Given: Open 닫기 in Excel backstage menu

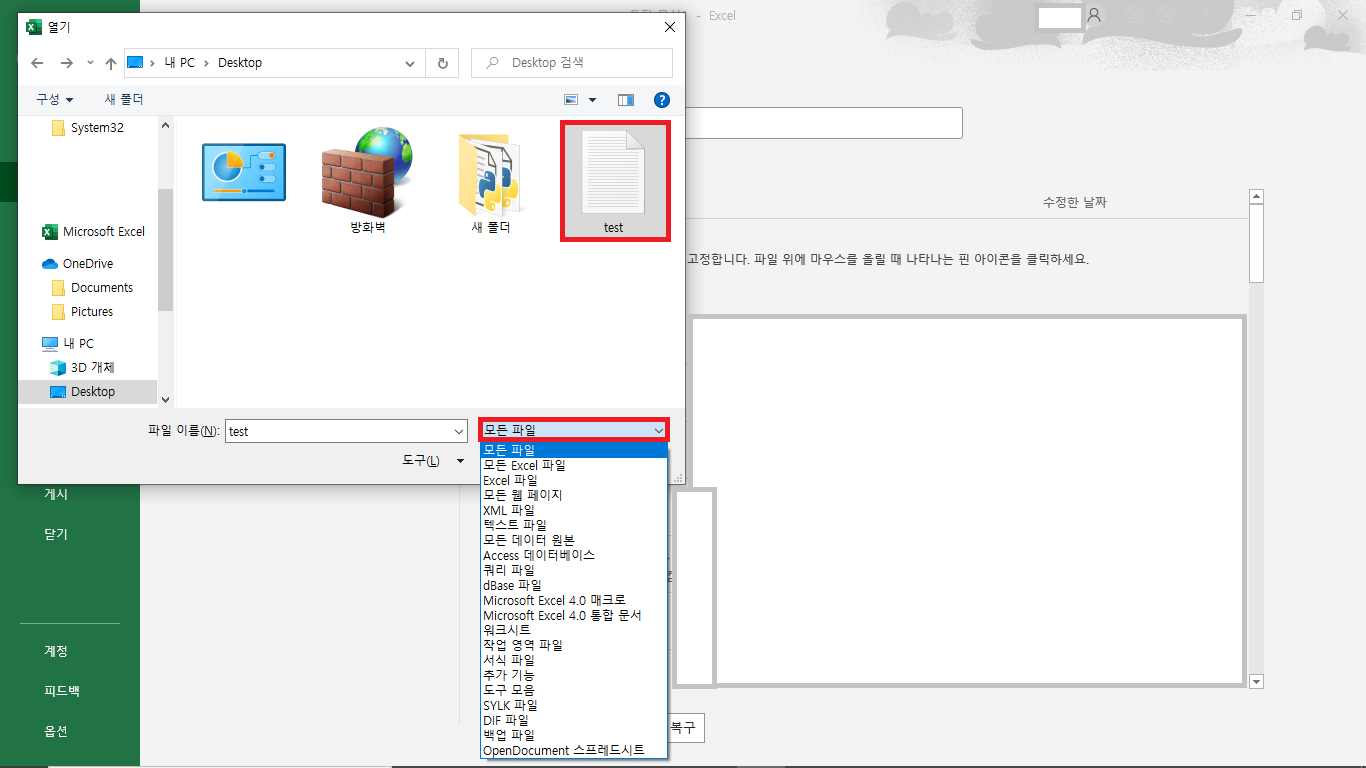Looking at the screenshot, I should click(56, 534).
